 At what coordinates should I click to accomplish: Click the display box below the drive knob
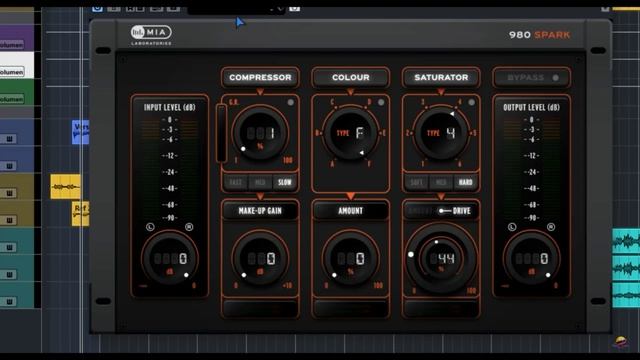click(441, 309)
